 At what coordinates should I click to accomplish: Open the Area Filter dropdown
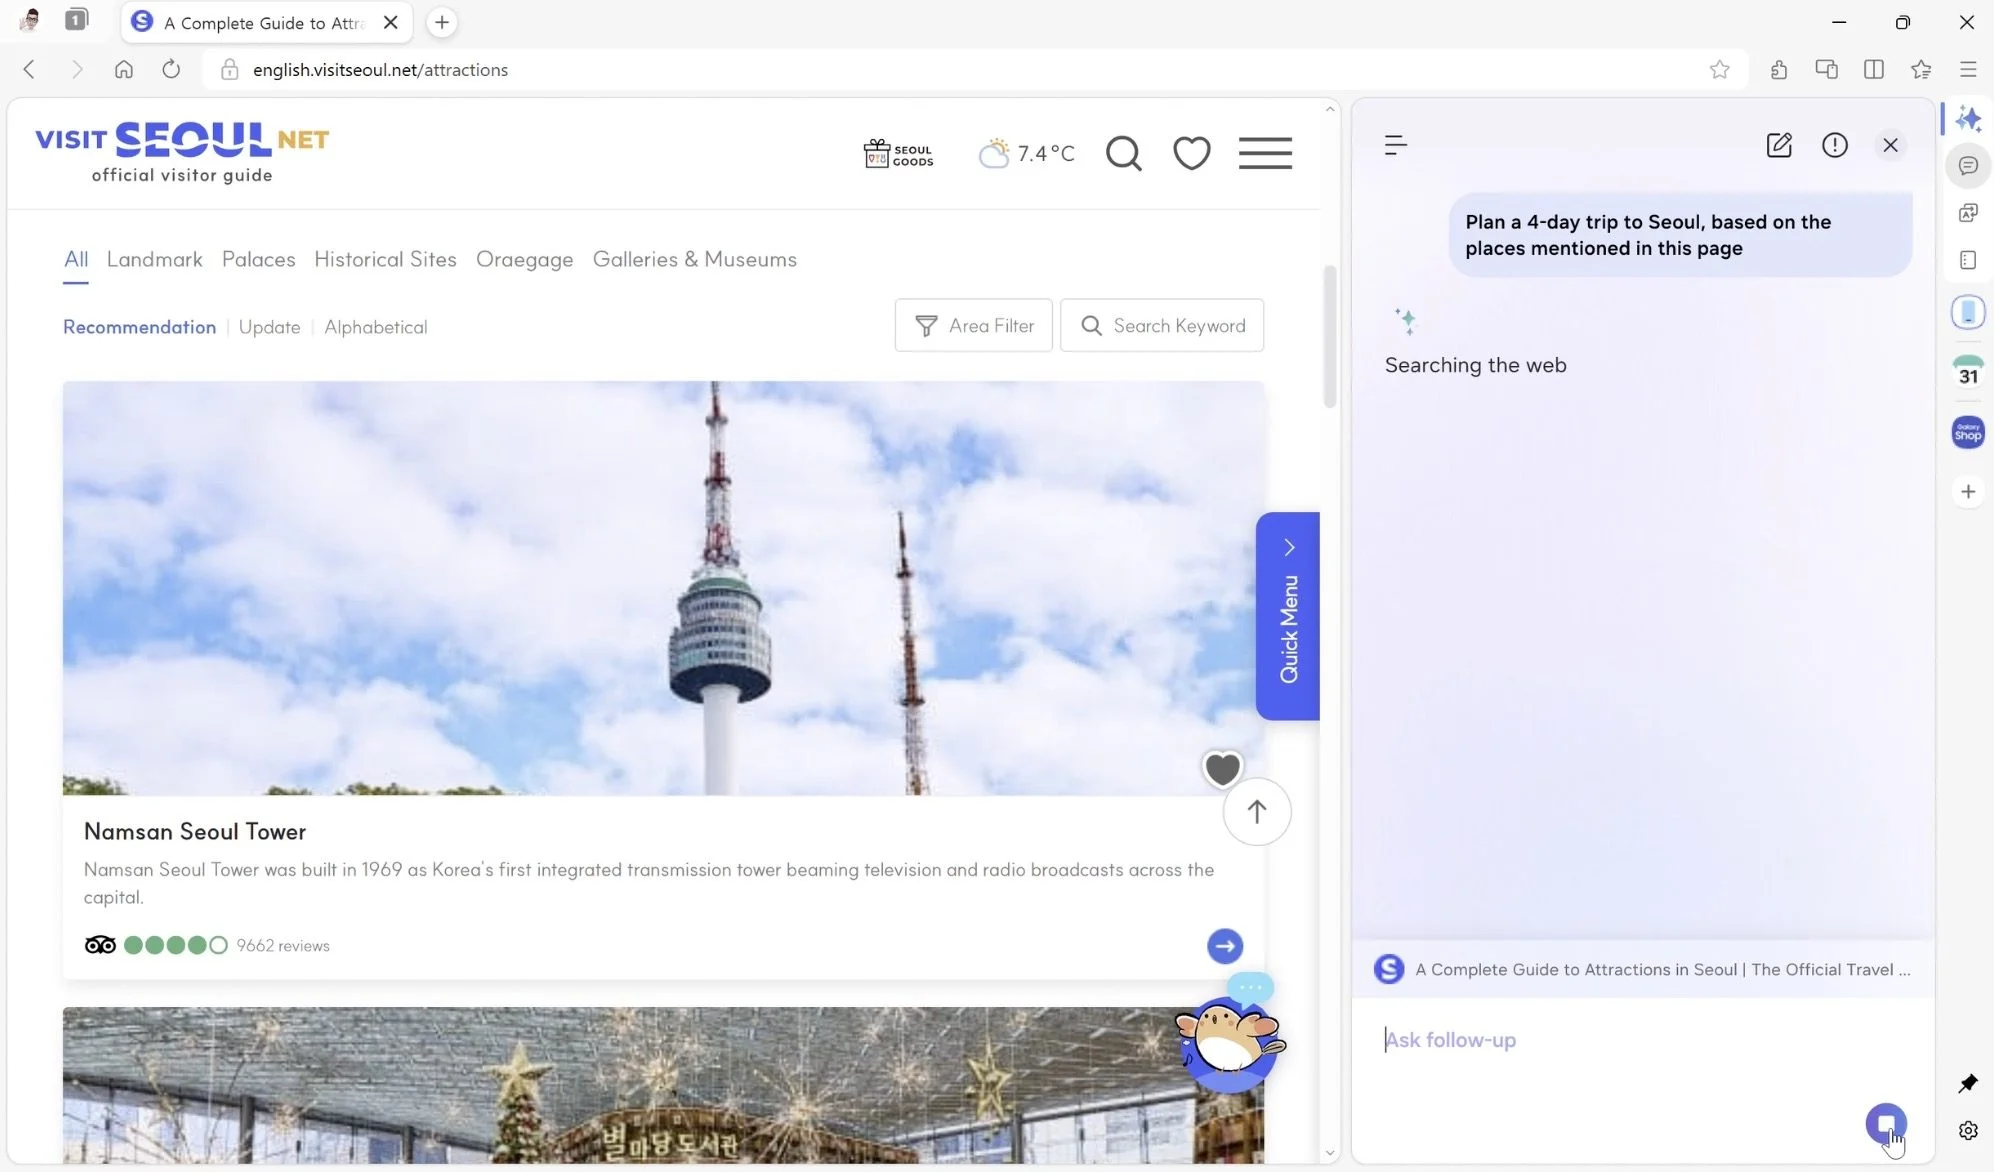click(974, 325)
